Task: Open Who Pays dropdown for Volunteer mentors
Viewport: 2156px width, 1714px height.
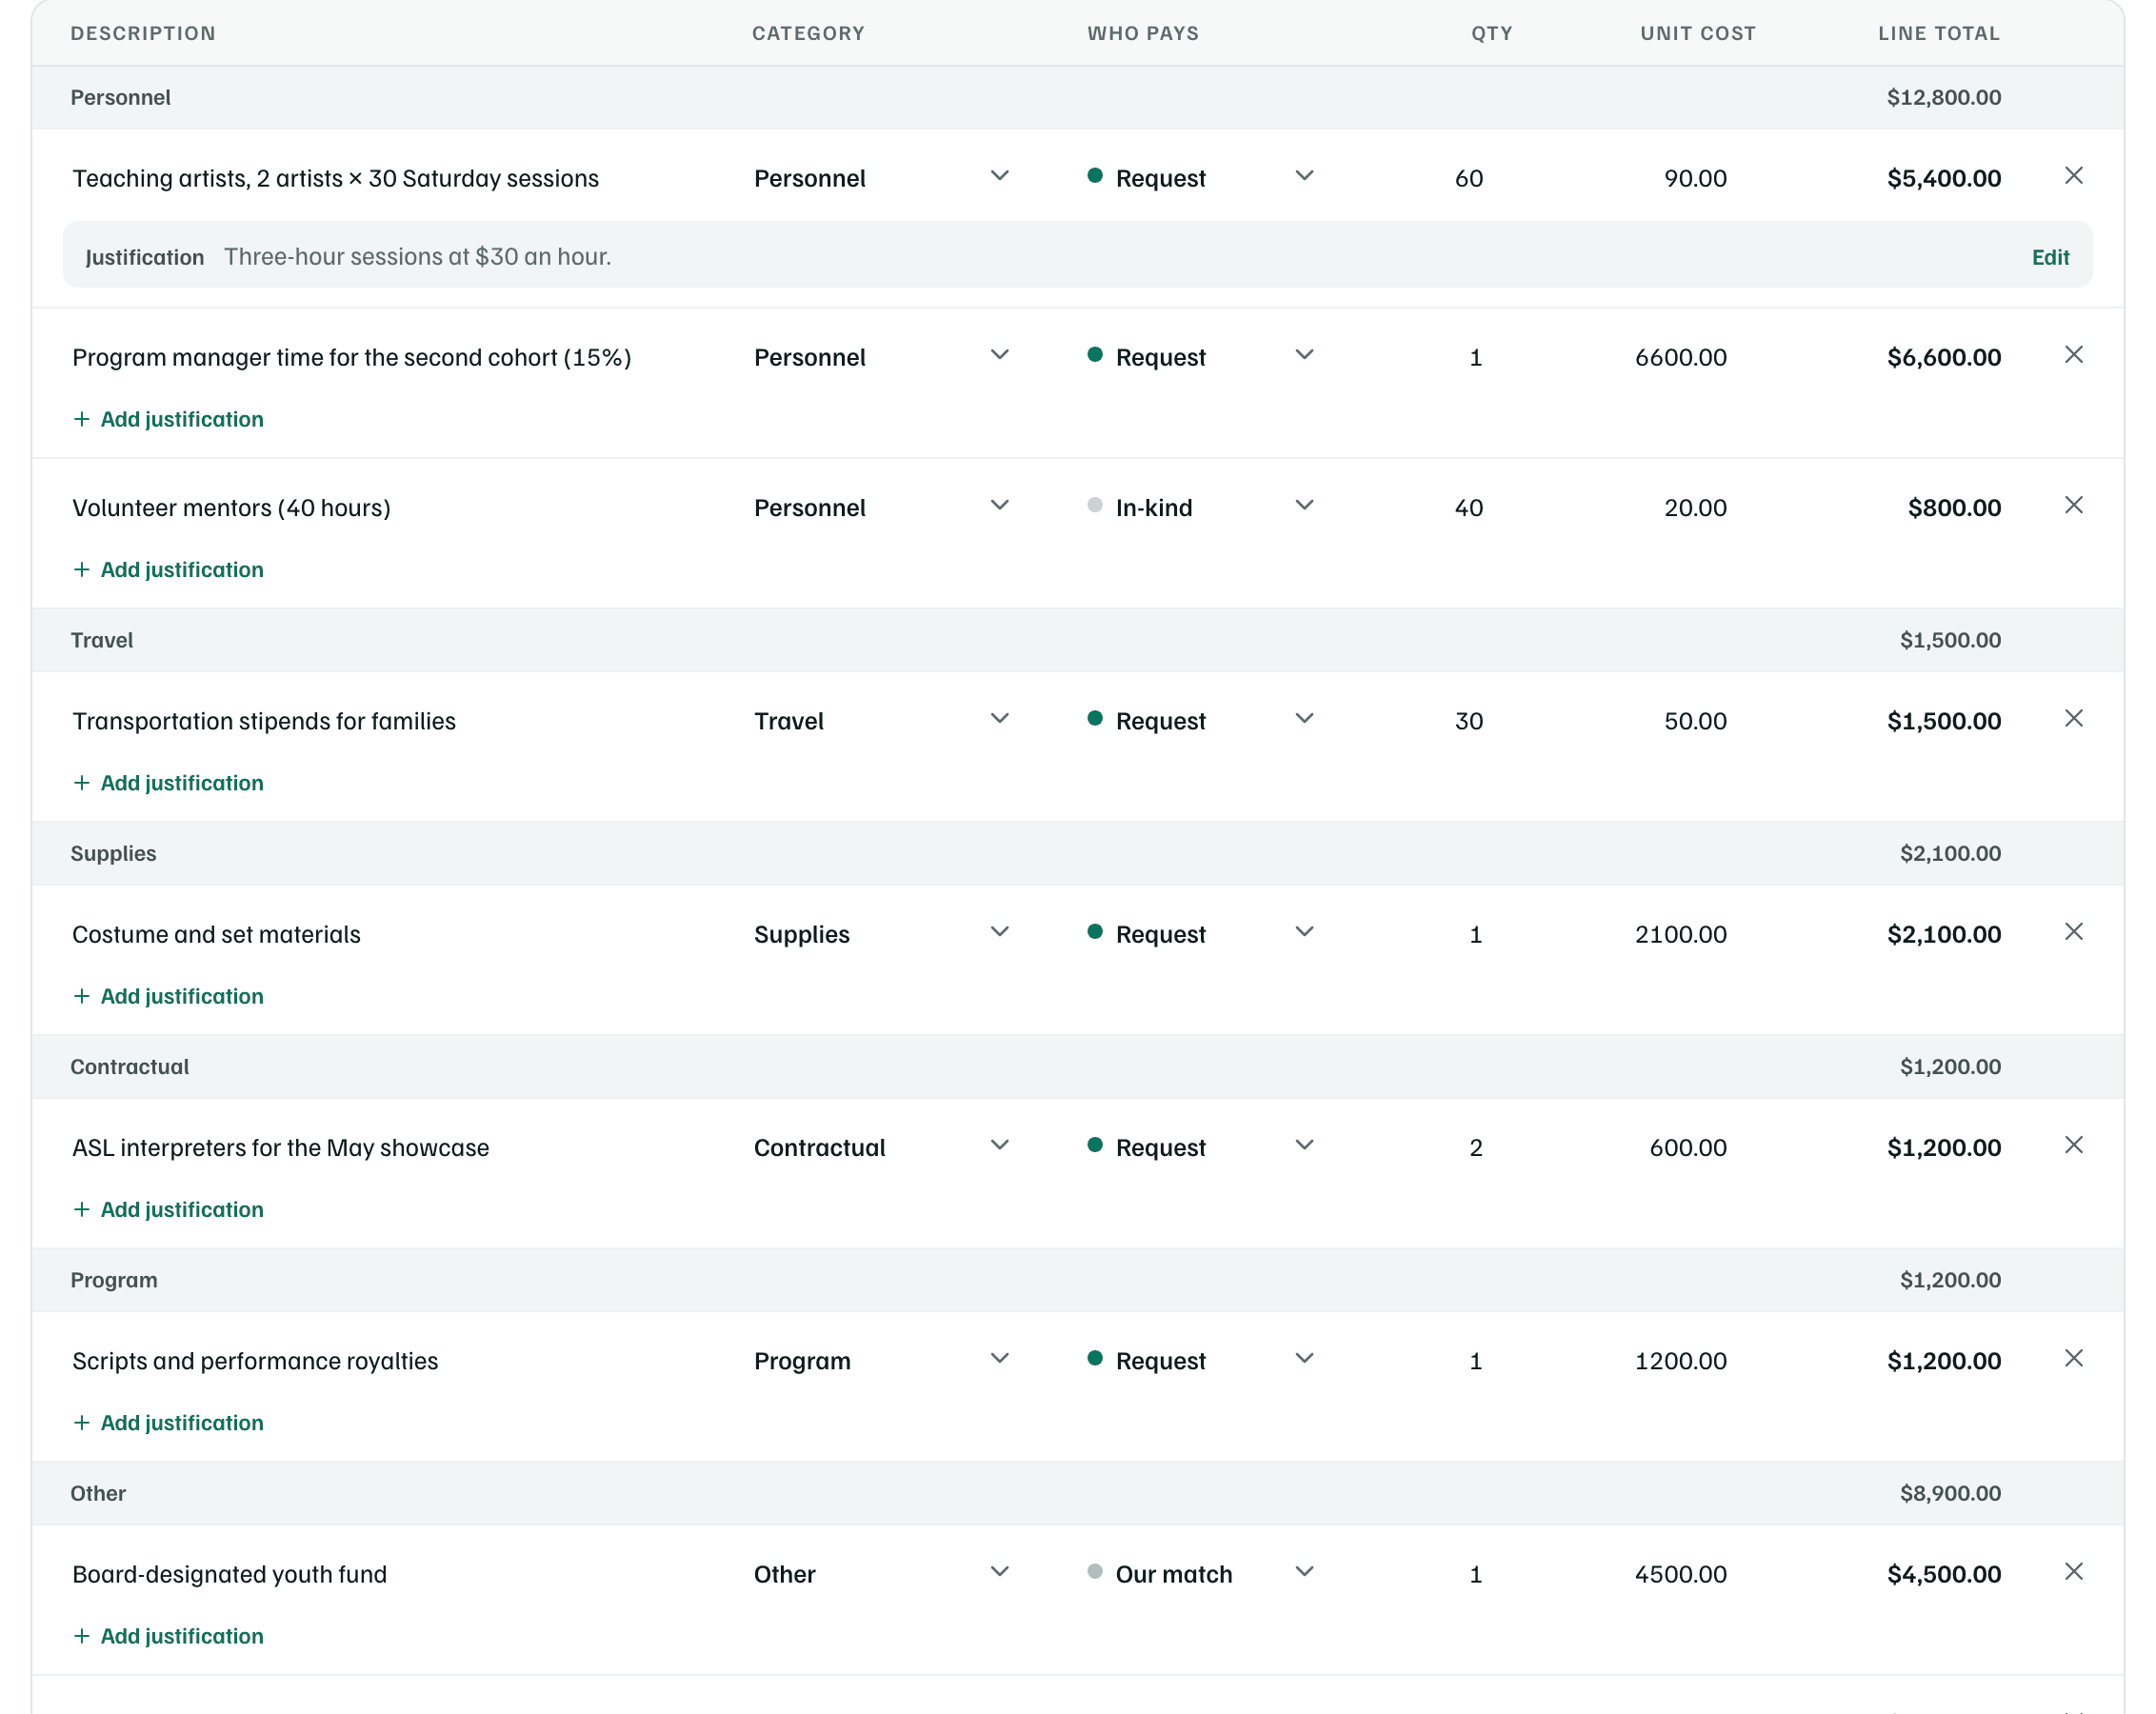Action: pos(1200,507)
